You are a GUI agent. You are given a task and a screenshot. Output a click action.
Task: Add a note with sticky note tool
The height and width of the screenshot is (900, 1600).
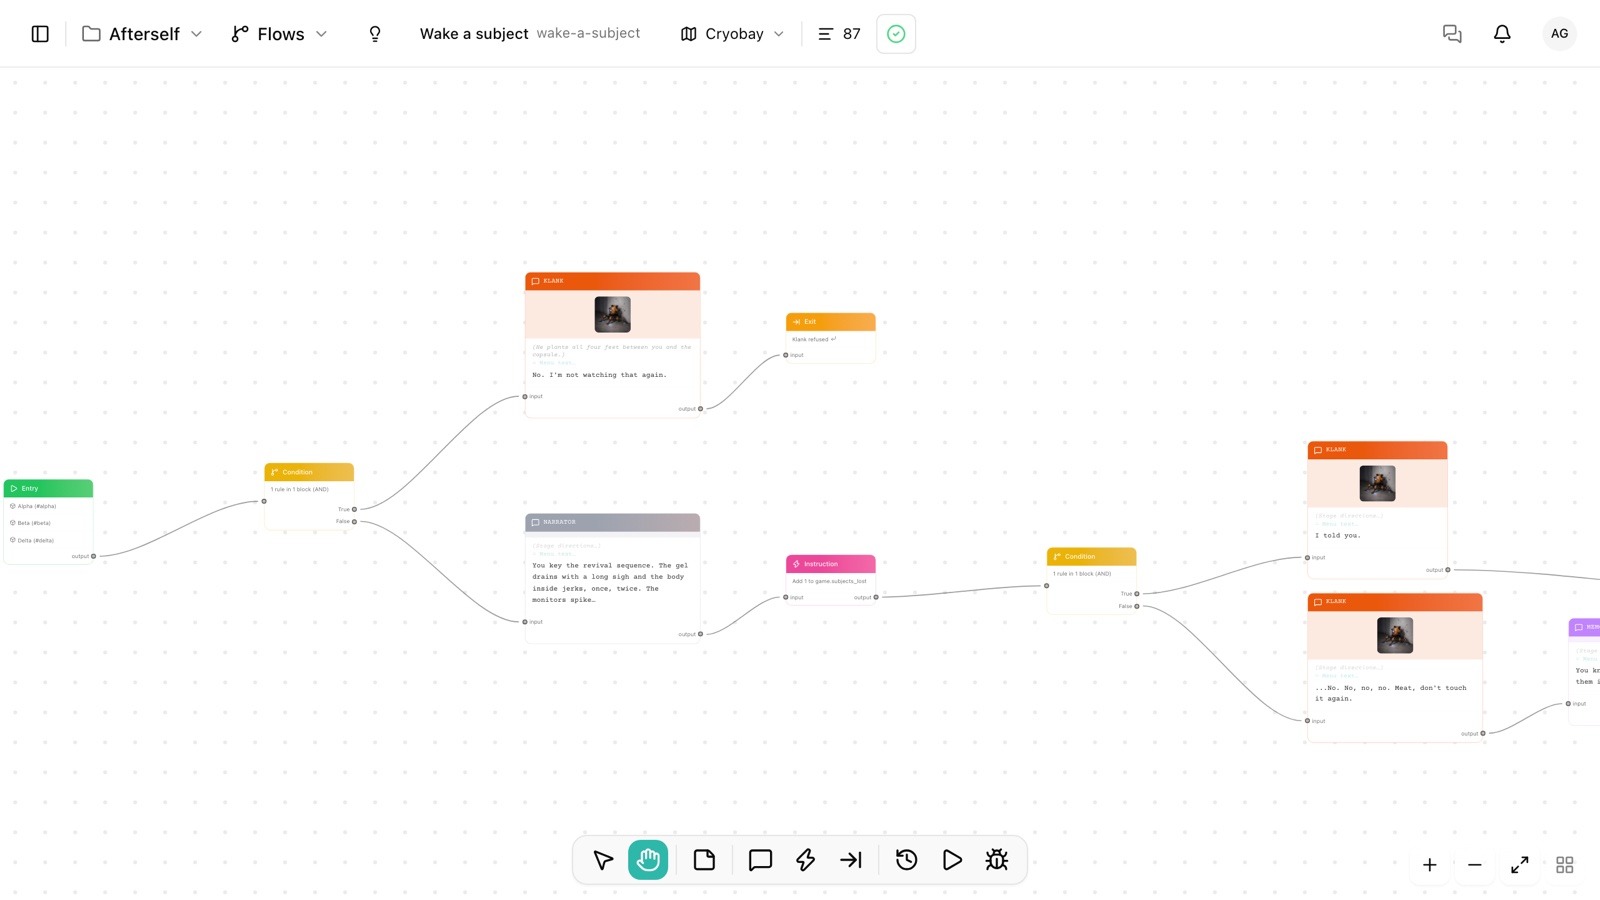click(704, 860)
